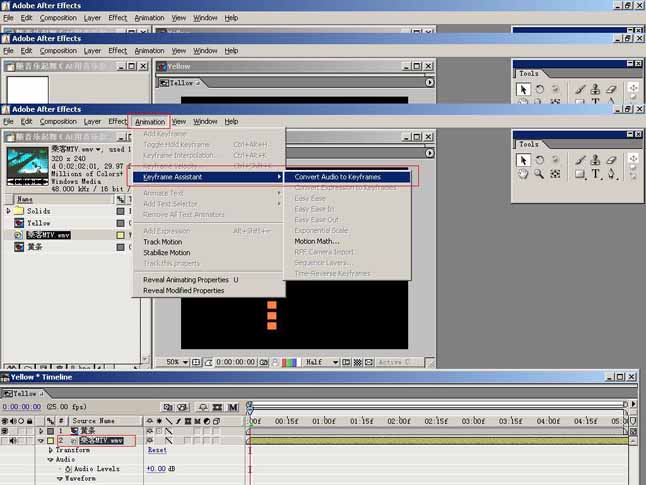Toggle the frame blending button on Timeline
The height and width of the screenshot is (485, 646).
[218, 407]
